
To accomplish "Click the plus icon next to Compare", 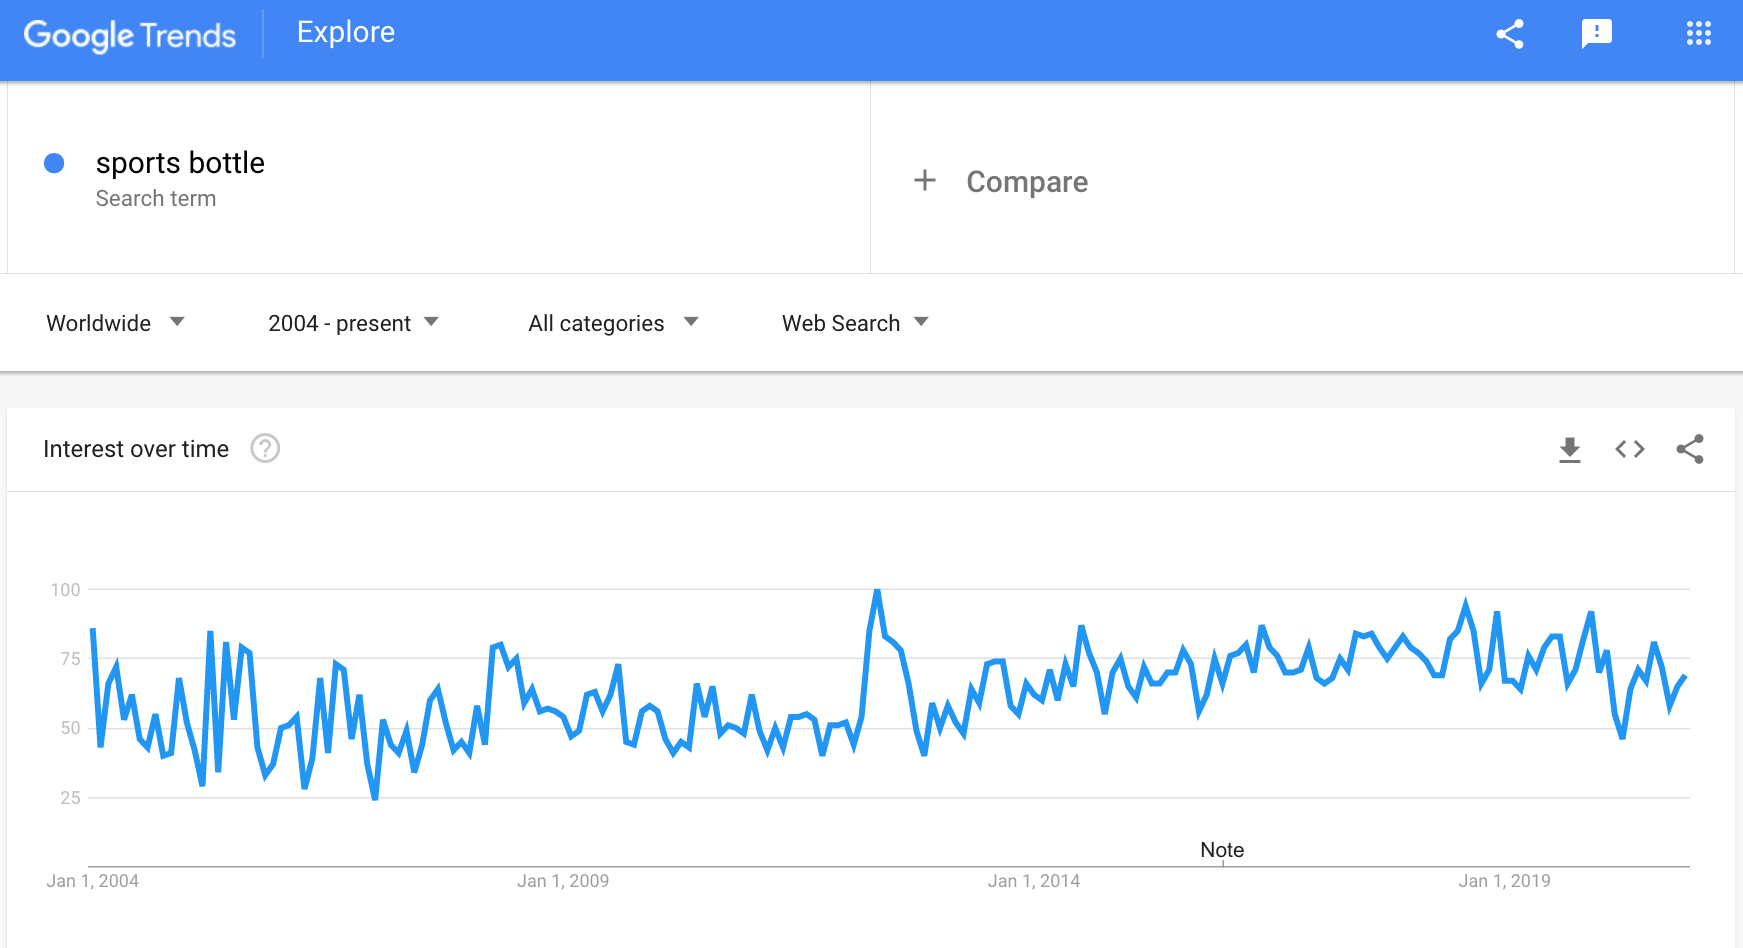I will point(925,180).
